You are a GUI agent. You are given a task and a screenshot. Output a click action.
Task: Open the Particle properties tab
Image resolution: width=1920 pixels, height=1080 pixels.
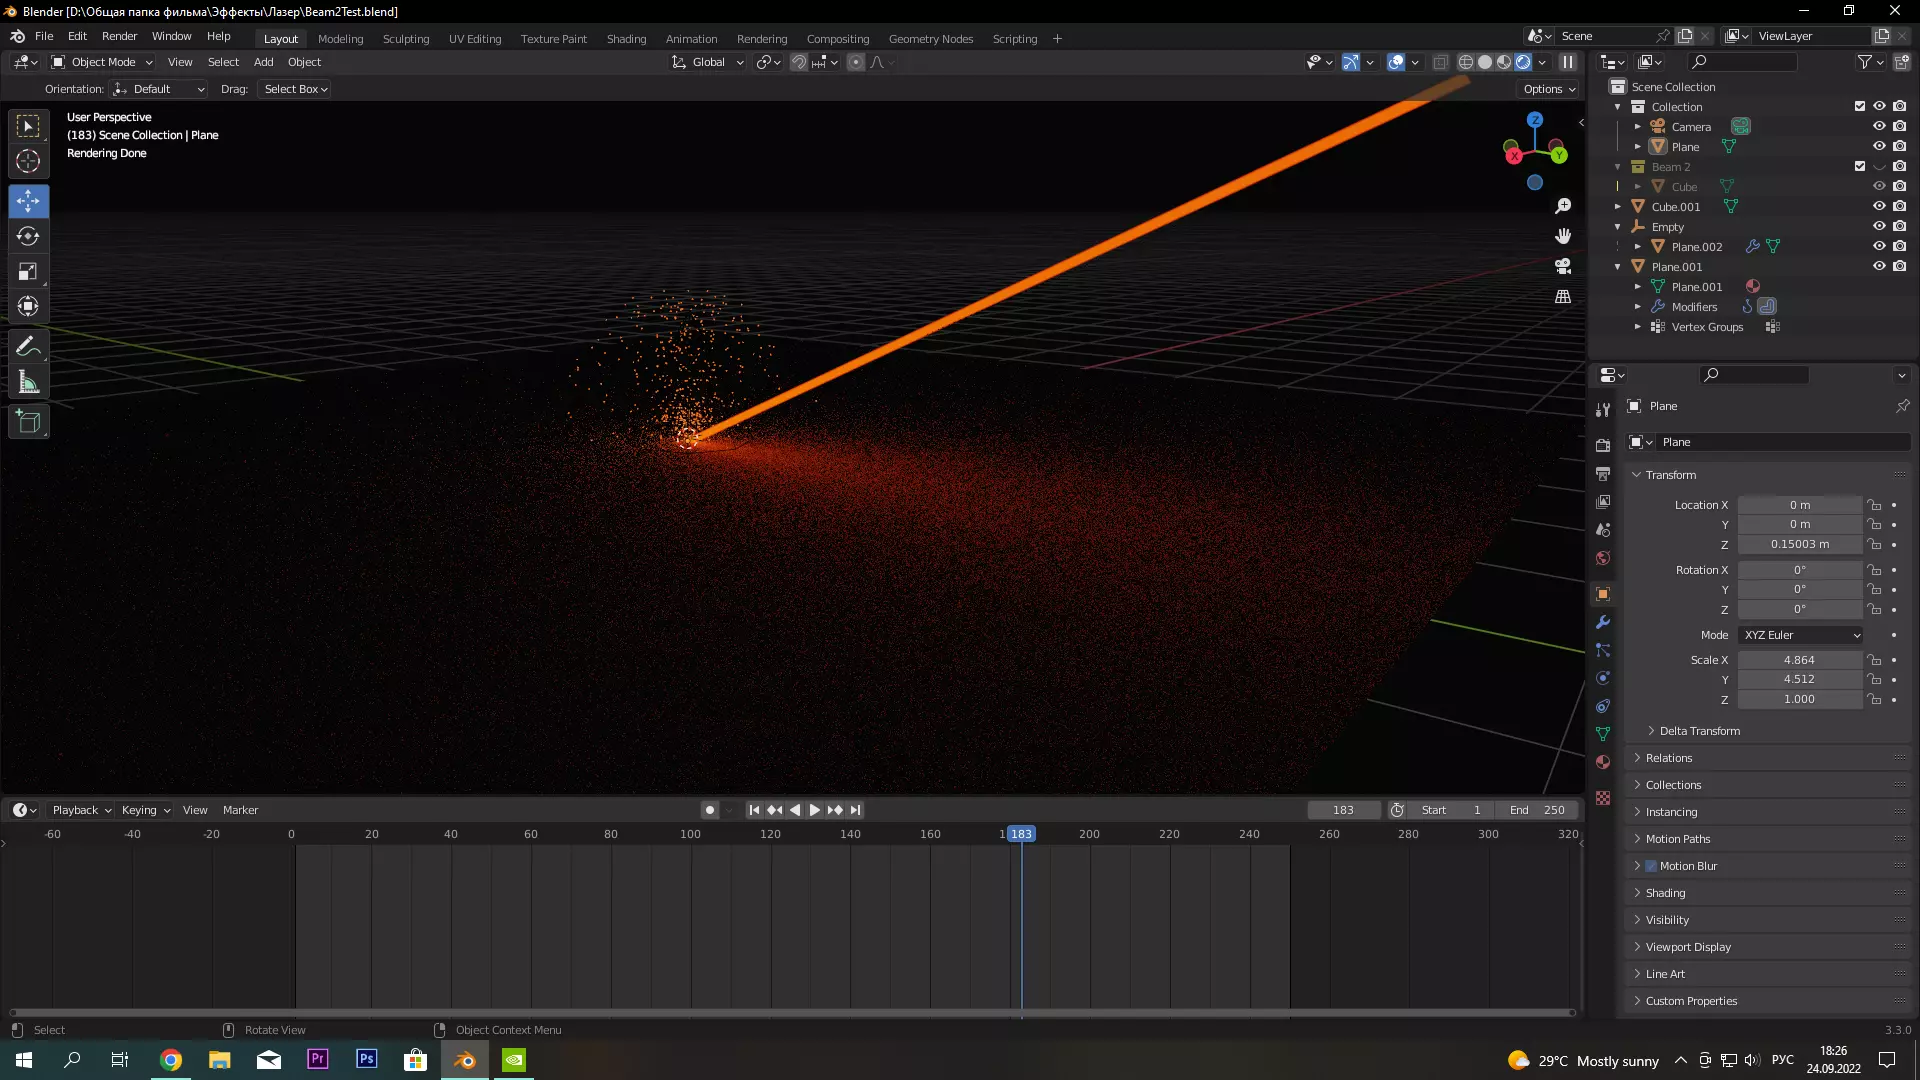tap(1603, 650)
